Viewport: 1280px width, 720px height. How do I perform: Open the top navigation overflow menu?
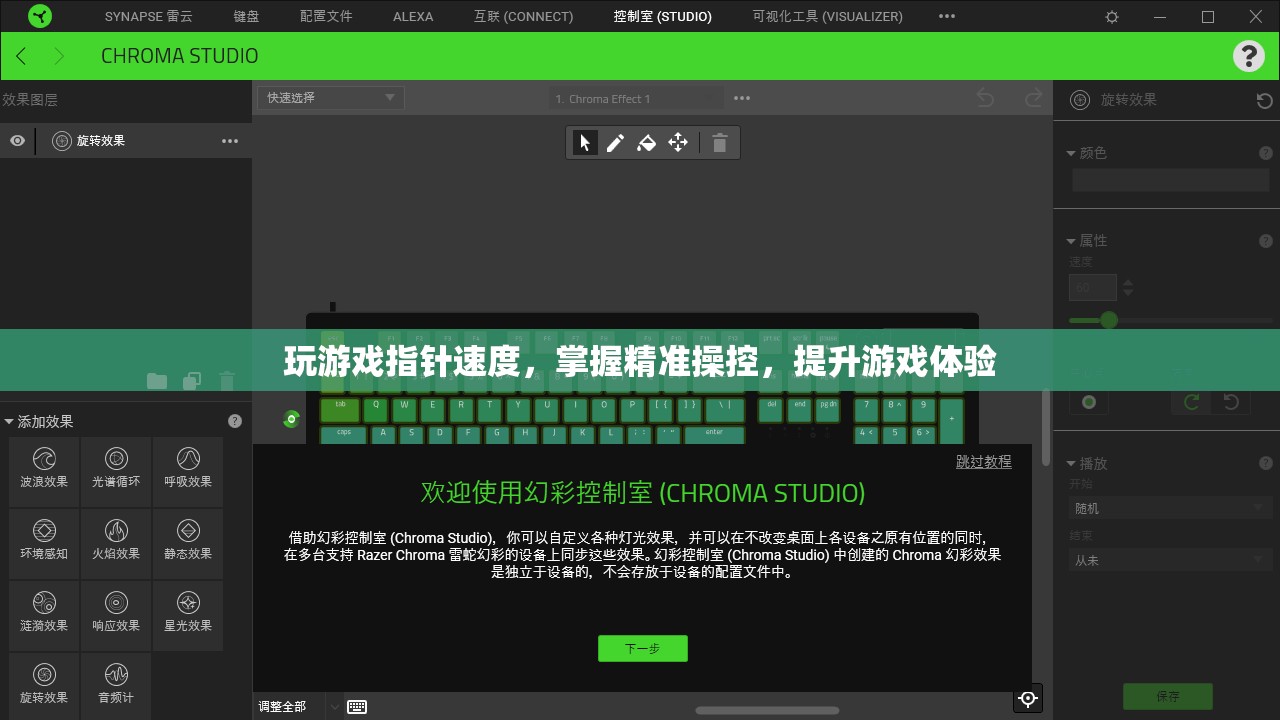(946, 17)
